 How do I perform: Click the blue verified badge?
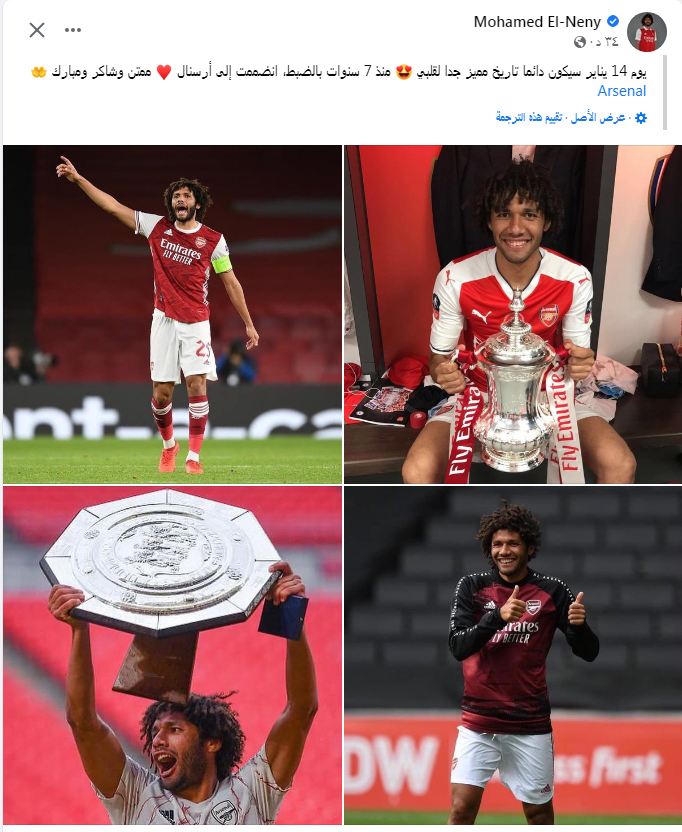click(612, 21)
